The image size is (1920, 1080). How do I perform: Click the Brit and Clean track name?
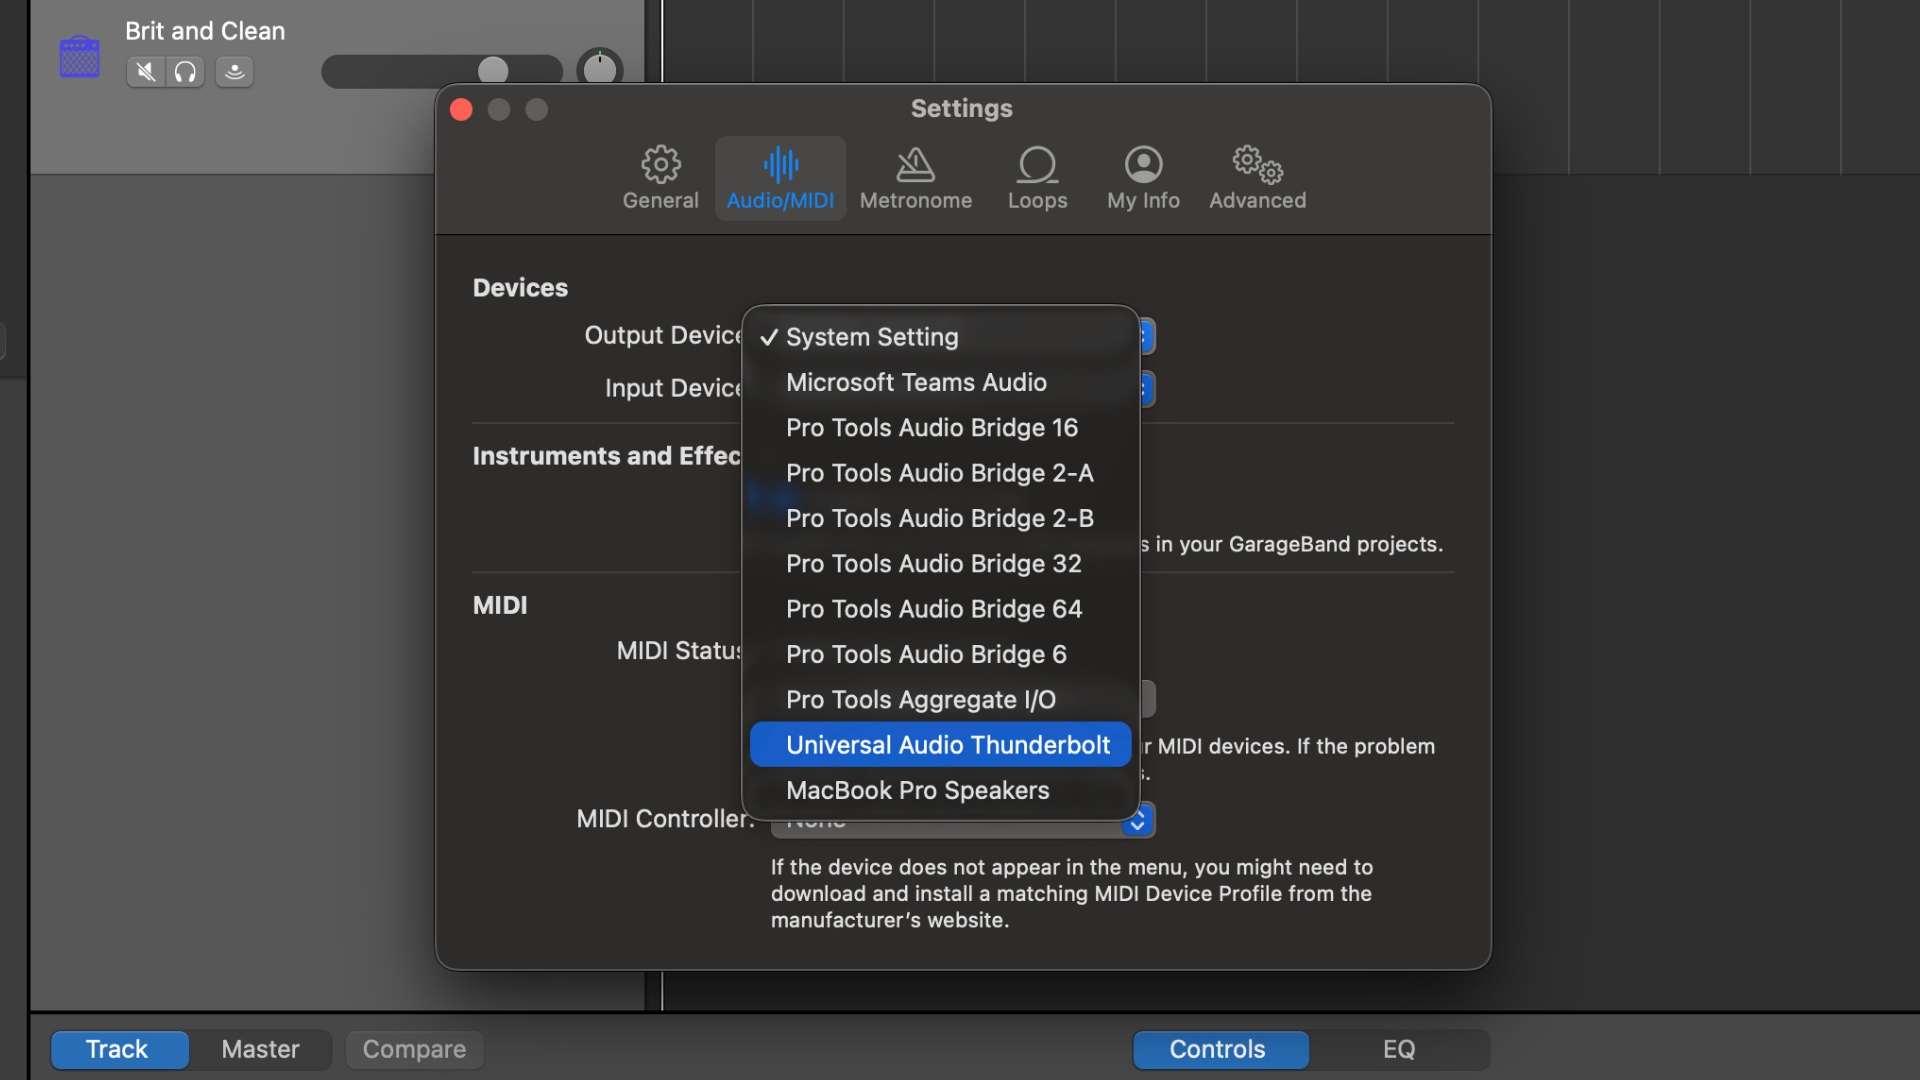205,31
